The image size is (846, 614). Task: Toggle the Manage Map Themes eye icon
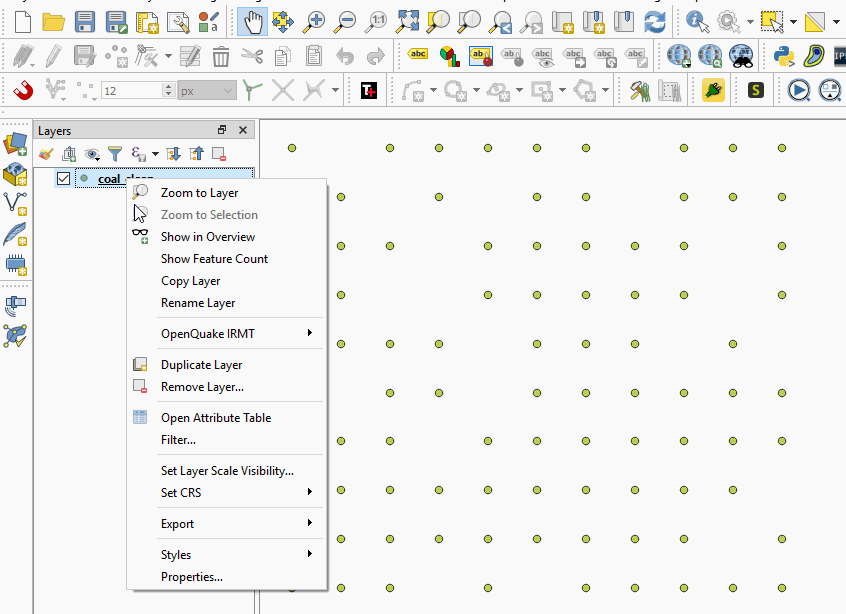92,151
